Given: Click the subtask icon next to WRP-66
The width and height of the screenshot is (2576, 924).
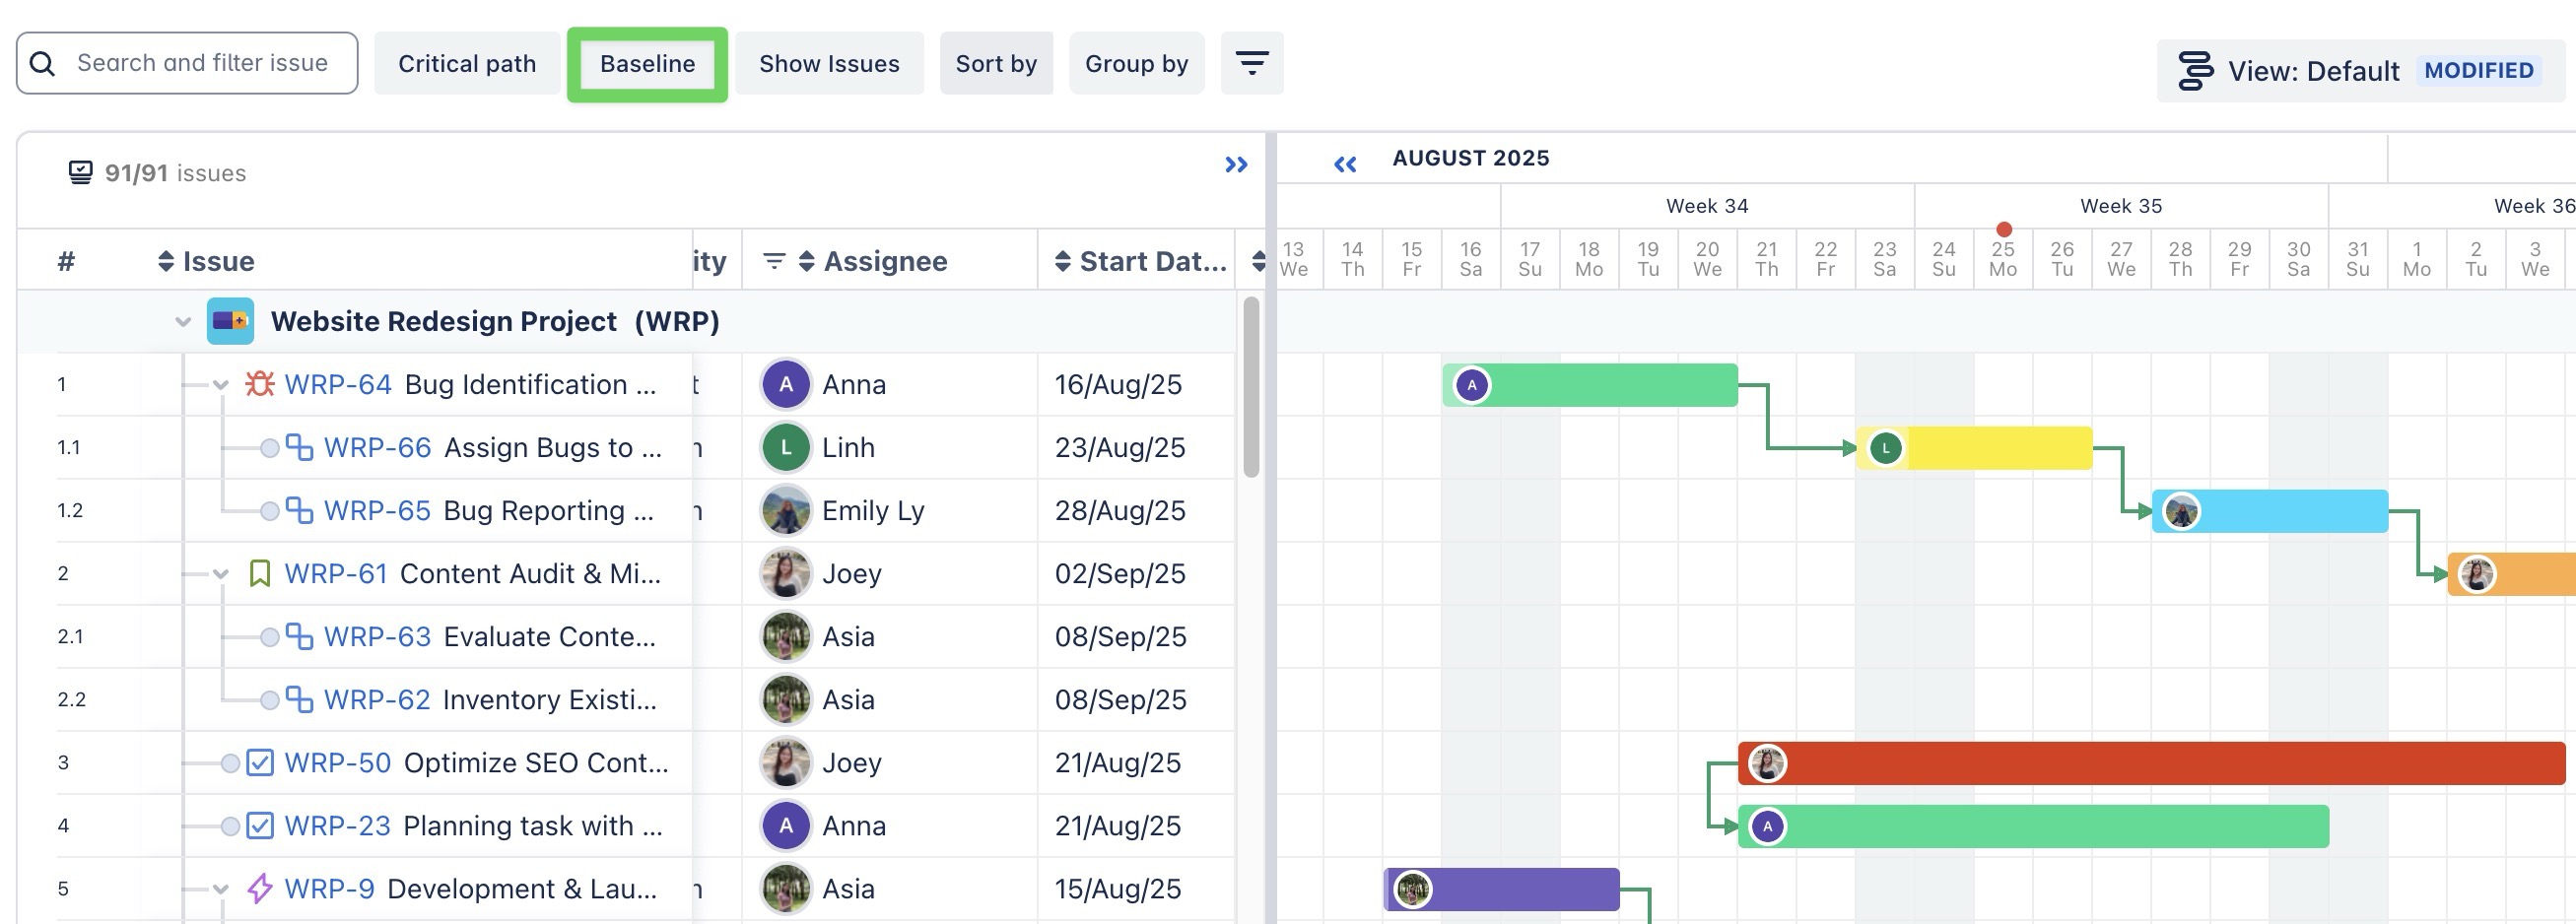Looking at the screenshot, I should (x=299, y=447).
